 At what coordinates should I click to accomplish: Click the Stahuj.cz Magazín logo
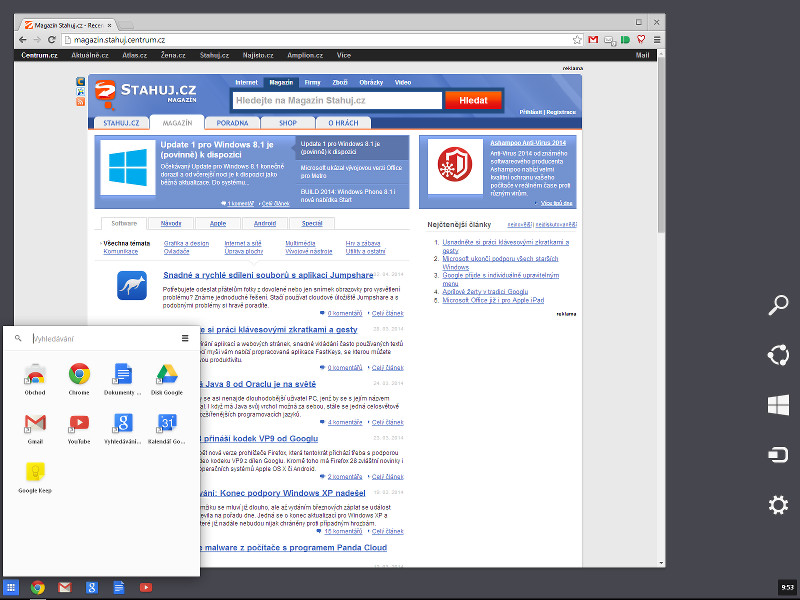click(x=146, y=94)
